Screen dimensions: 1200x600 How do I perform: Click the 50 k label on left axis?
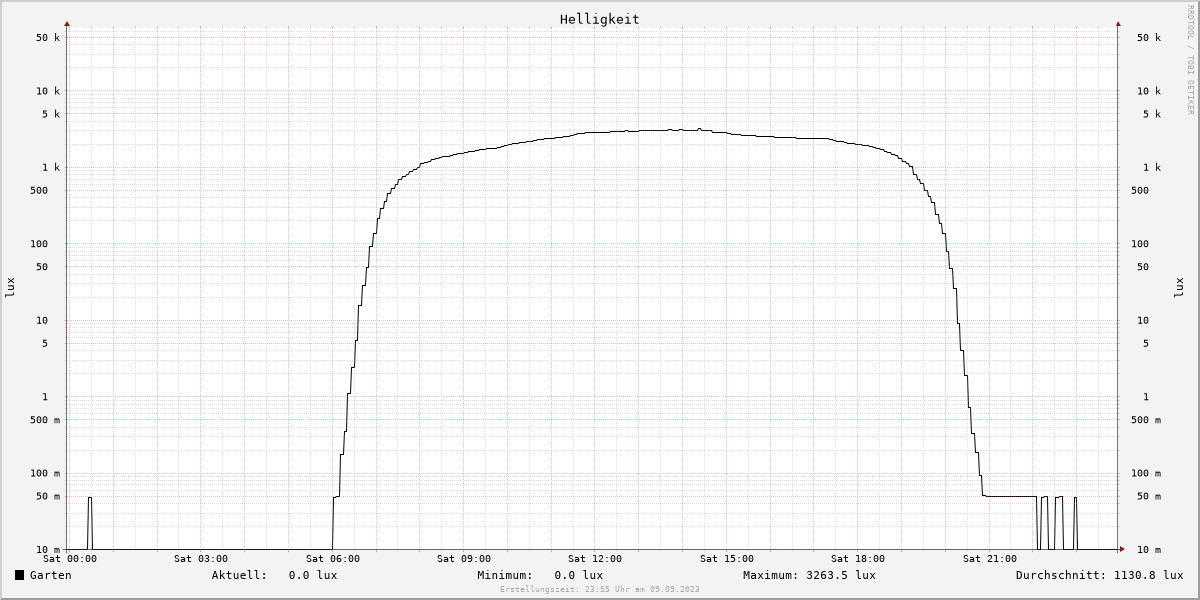(x=48, y=38)
